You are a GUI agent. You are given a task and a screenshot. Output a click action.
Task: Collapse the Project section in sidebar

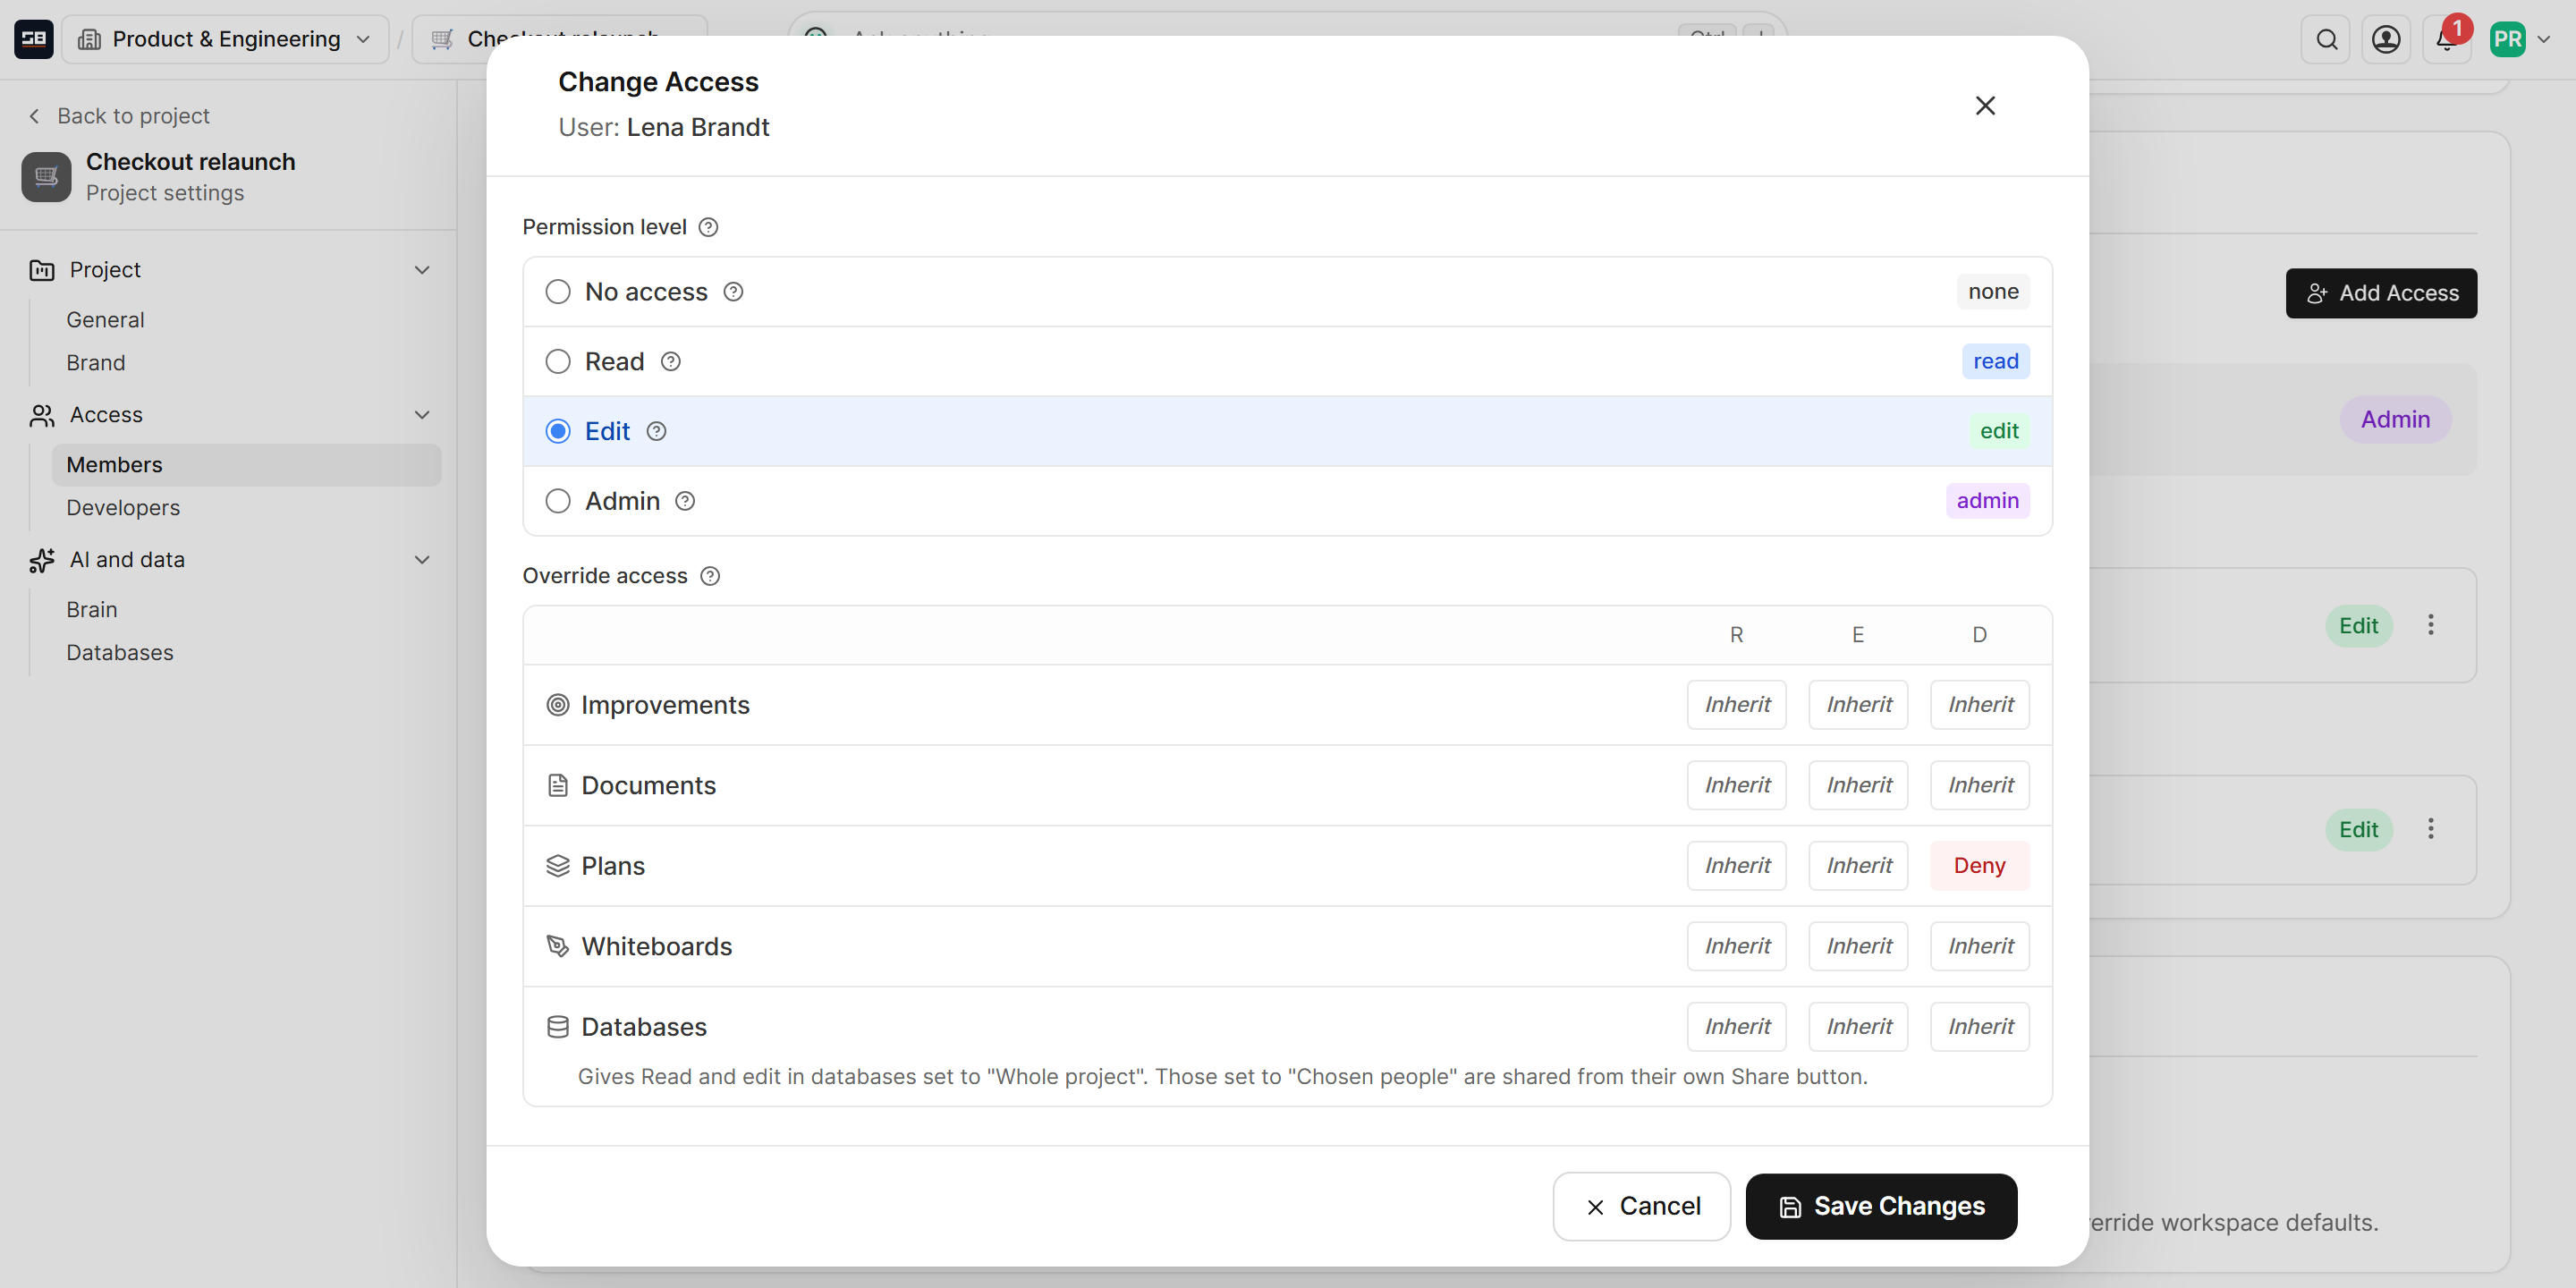coord(422,270)
